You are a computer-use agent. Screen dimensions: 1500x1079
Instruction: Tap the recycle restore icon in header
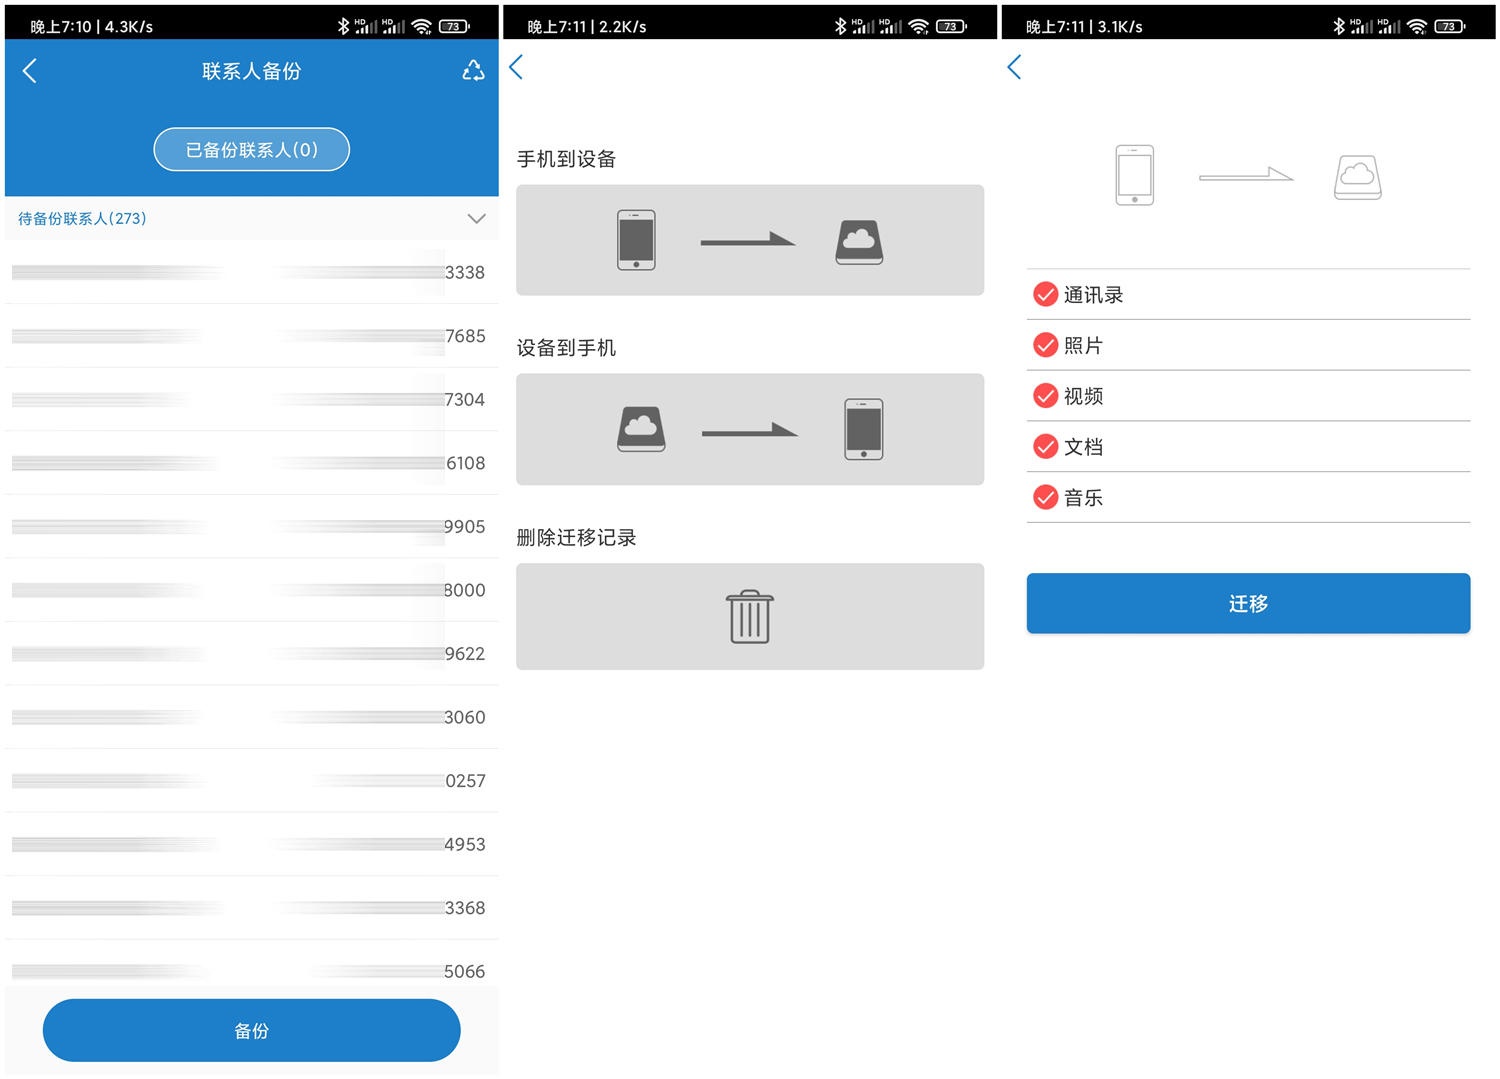click(473, 70)
